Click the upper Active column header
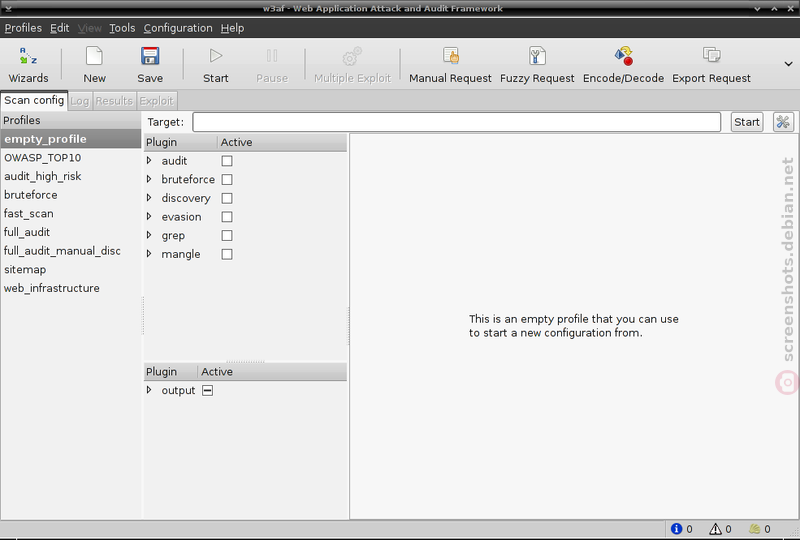Viewport: 800px width, 540px height. click(x=282, y=142)
